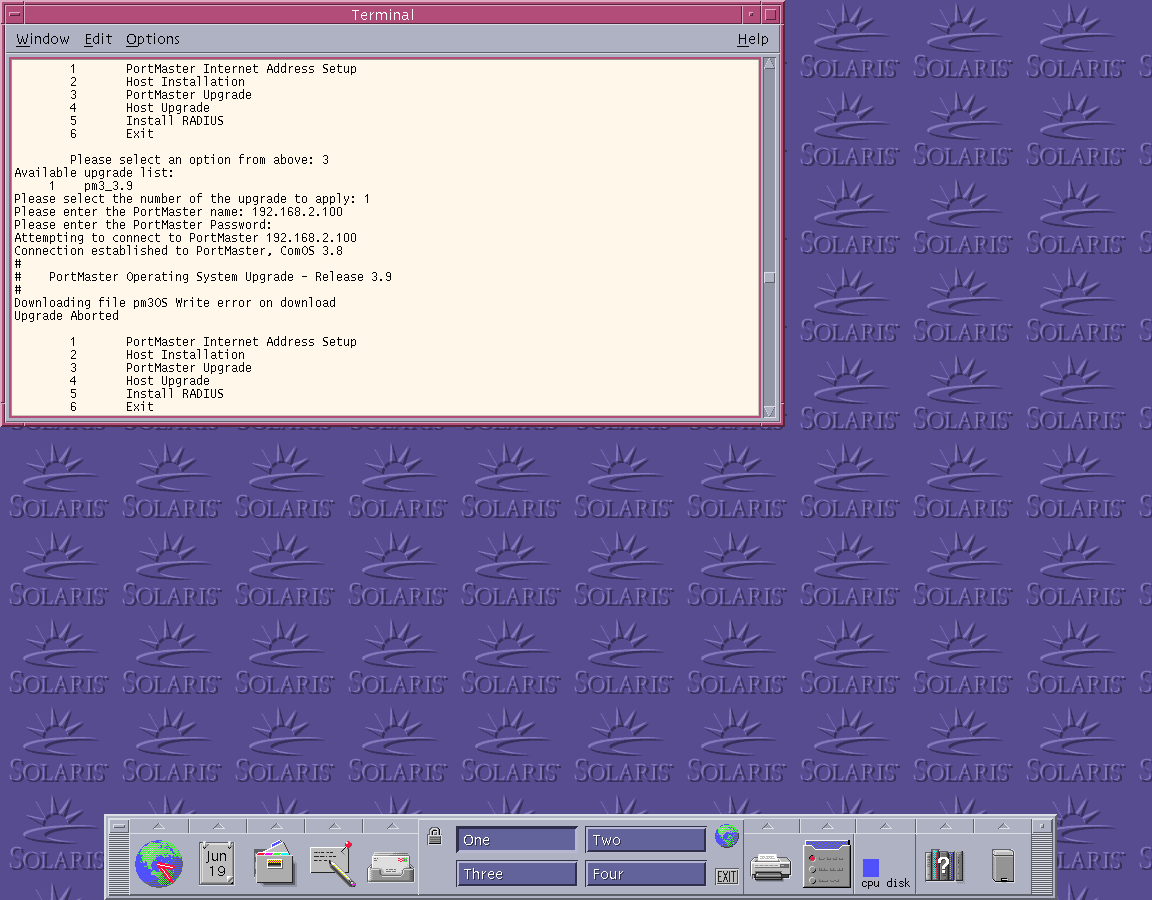Launch the File Manager drawer icon
This screenshot has height=900, width=1152.
[274, 863]
